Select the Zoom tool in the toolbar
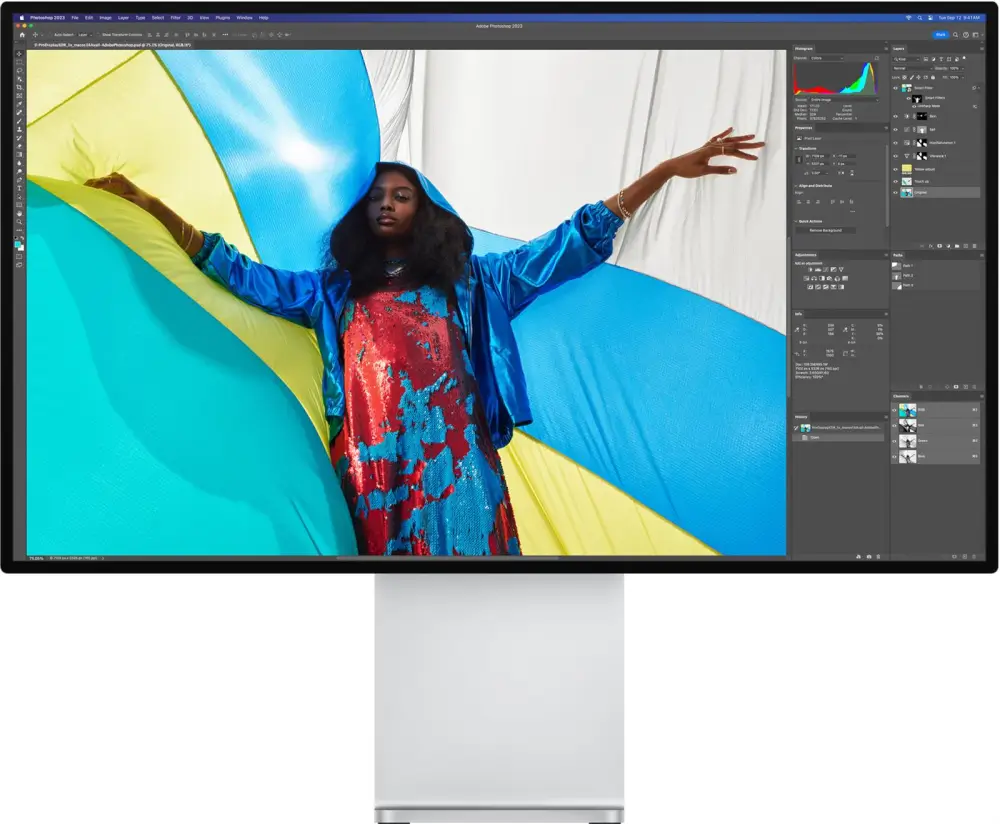 [19, 221]
